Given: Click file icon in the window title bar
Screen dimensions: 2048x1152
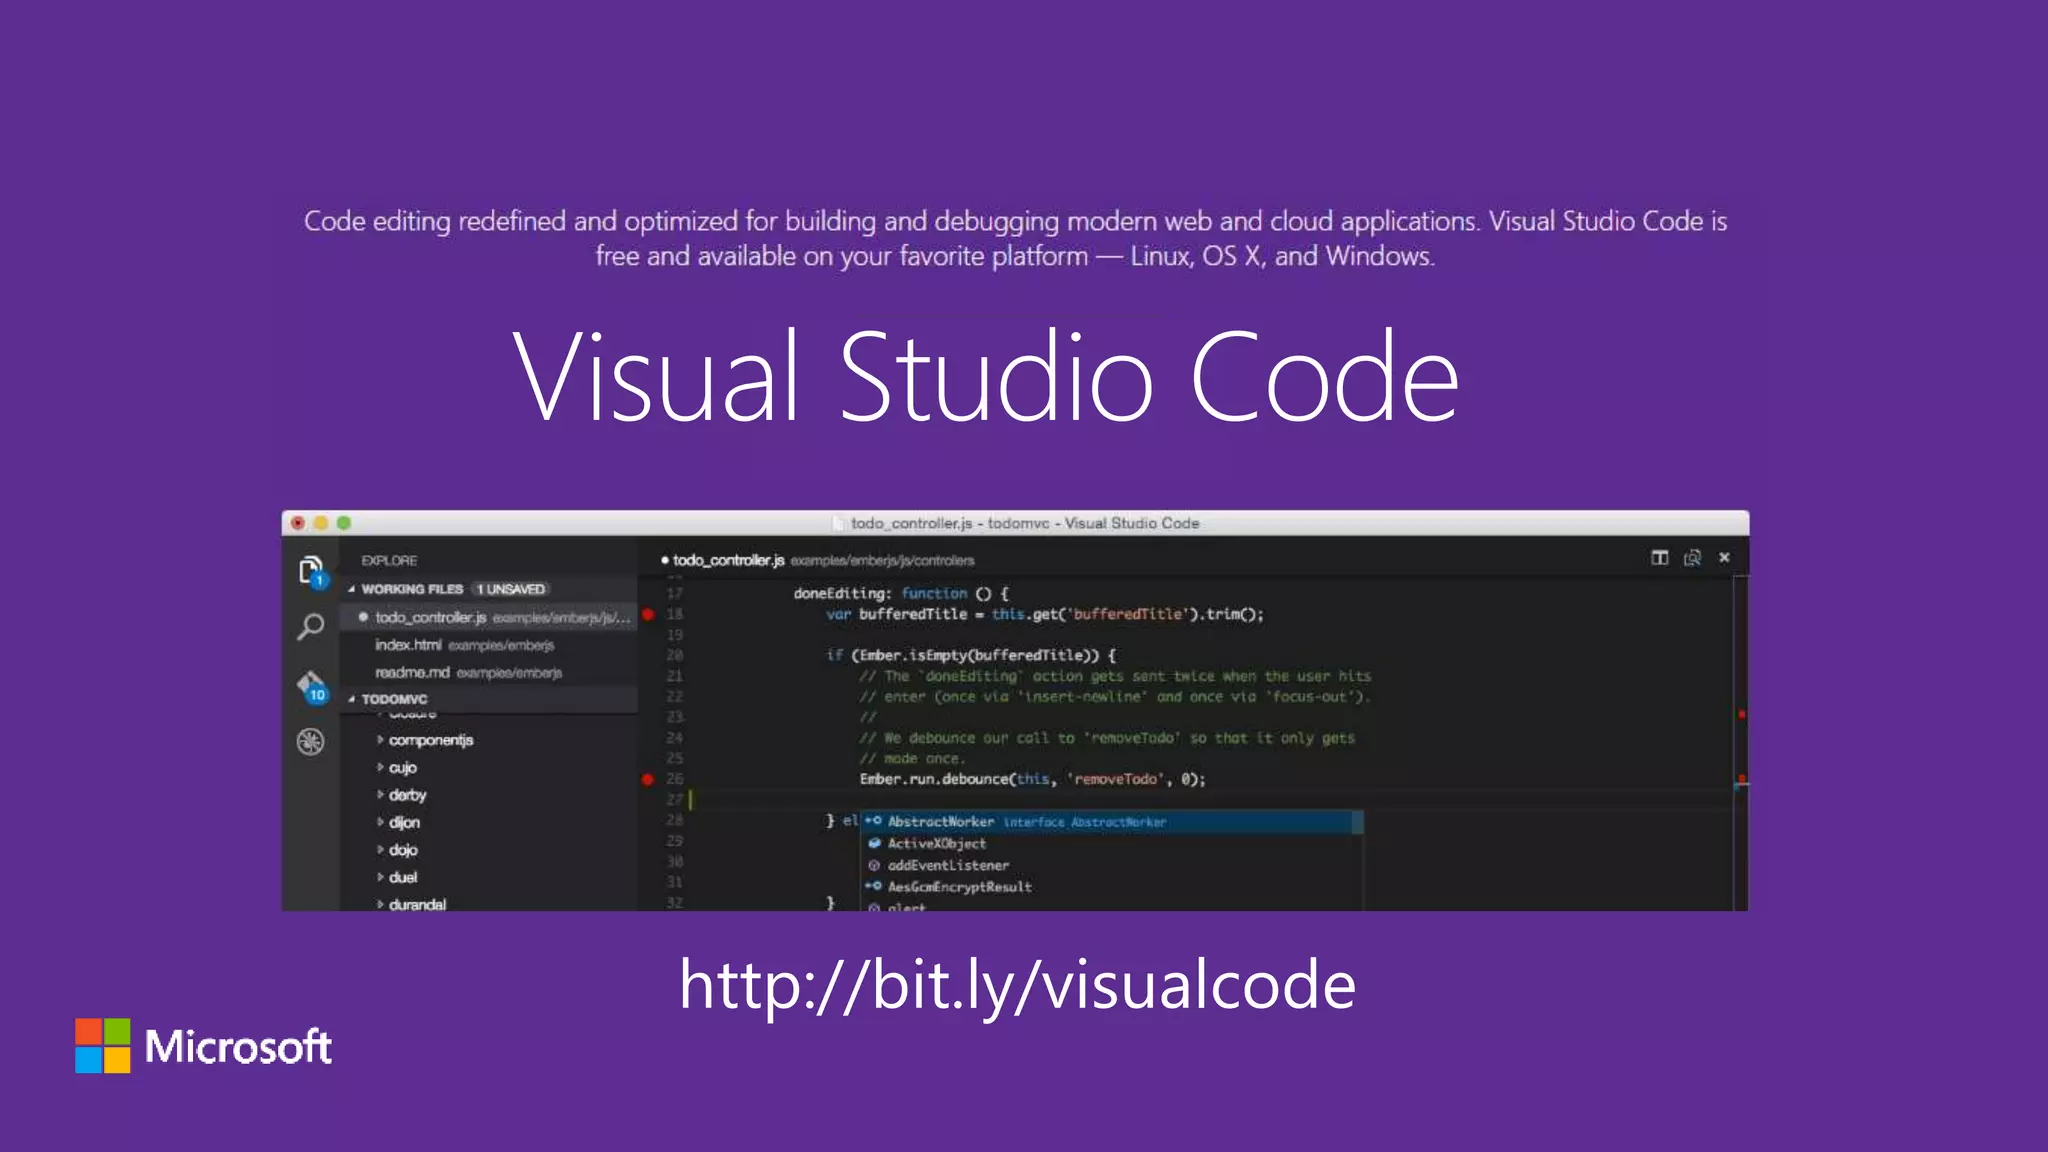Looking at the screenshot, I should [838, 523].
